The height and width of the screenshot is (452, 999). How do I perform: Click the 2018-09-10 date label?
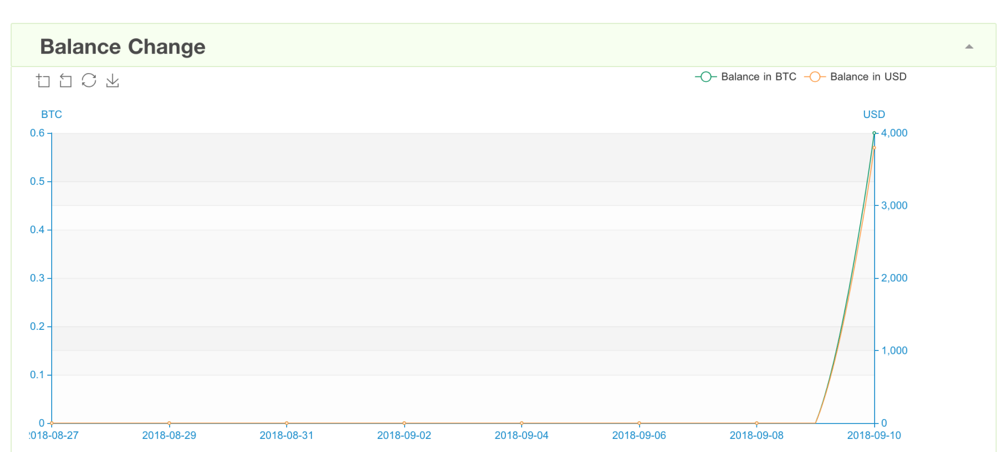(874, 435)
